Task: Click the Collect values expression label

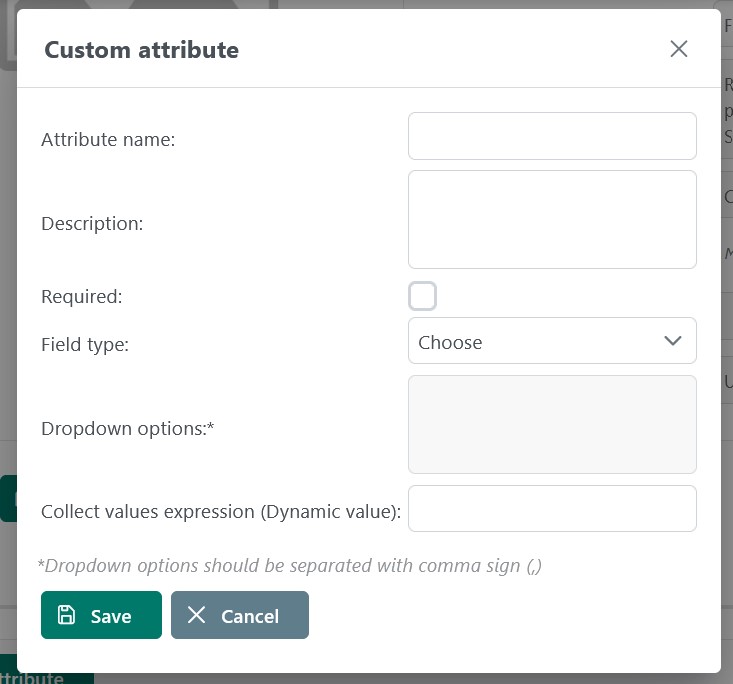Action: tap(220, 512)
